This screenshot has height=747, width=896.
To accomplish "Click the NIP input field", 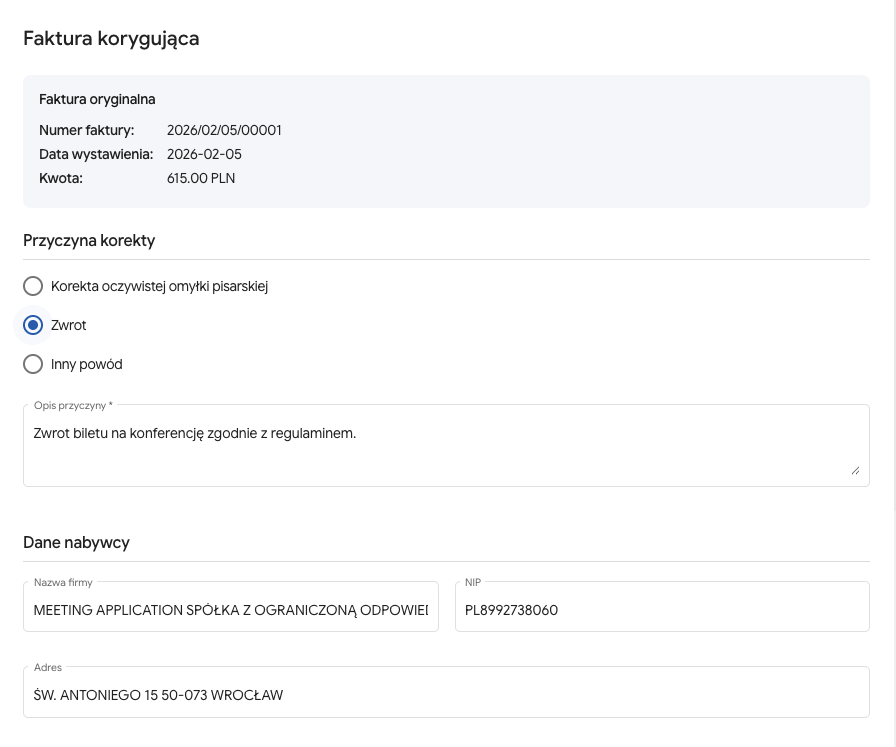I will tap(662, 609).
